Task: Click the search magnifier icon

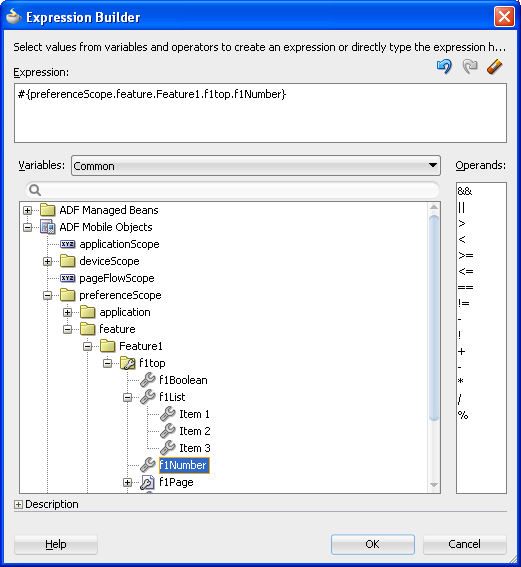Action: [35, 190]
